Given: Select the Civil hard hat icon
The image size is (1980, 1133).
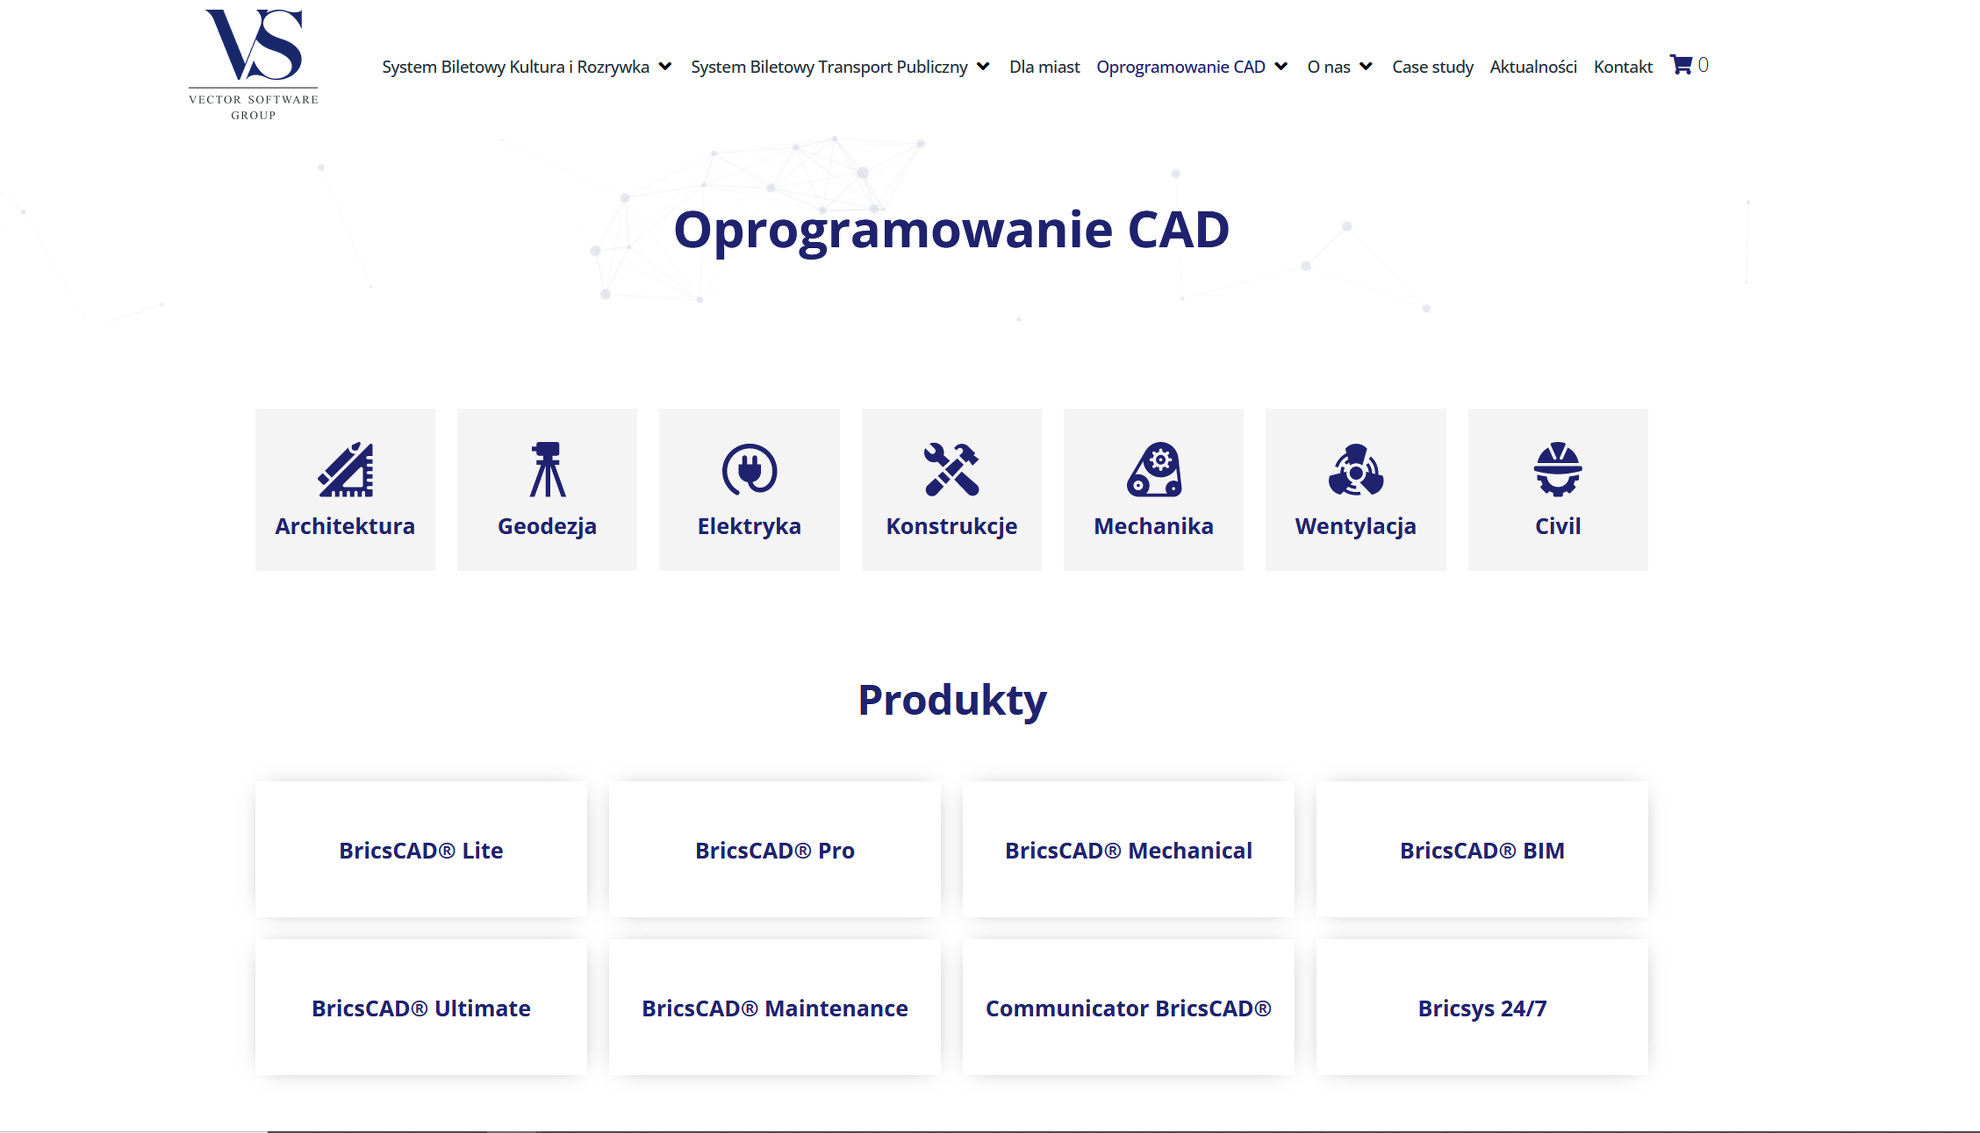Looking at the screenshot, I should [x=1558, y=469].
